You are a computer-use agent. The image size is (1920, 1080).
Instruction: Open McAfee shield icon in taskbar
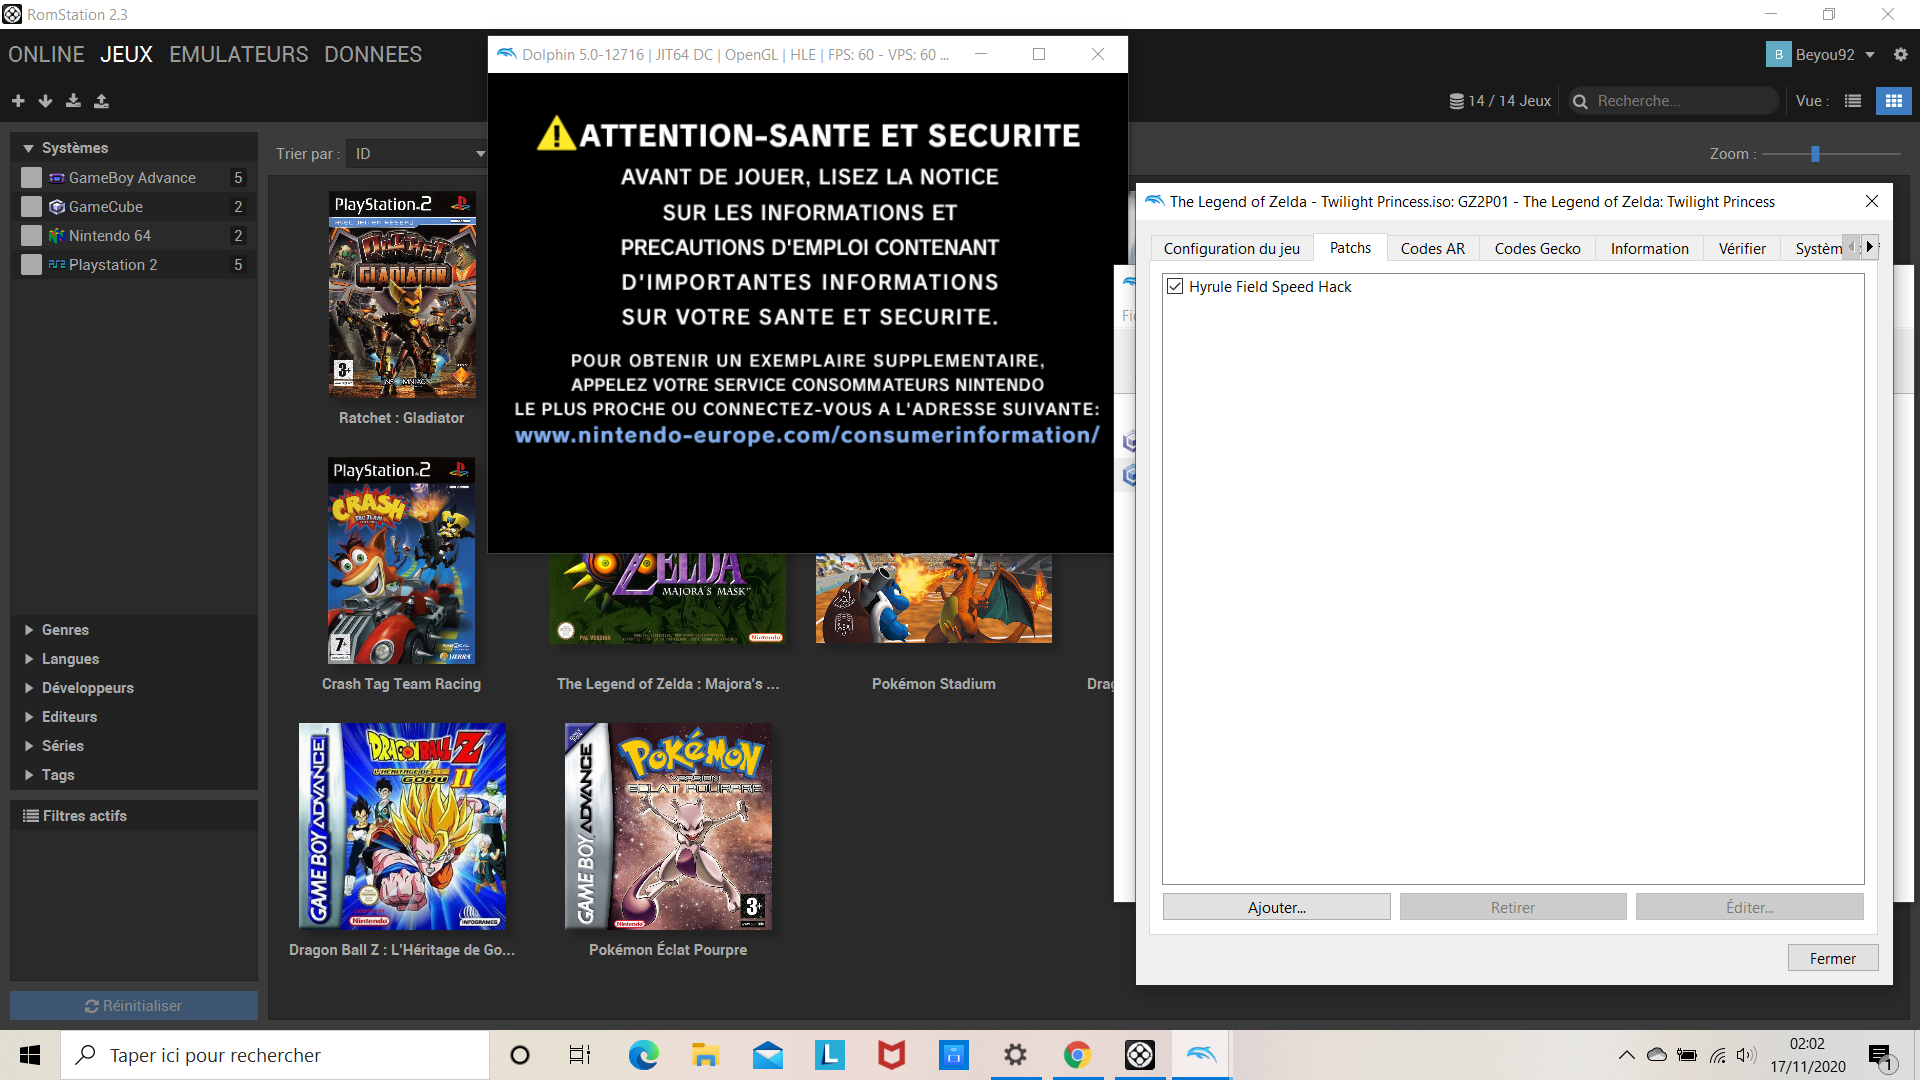click(891, 1055)
